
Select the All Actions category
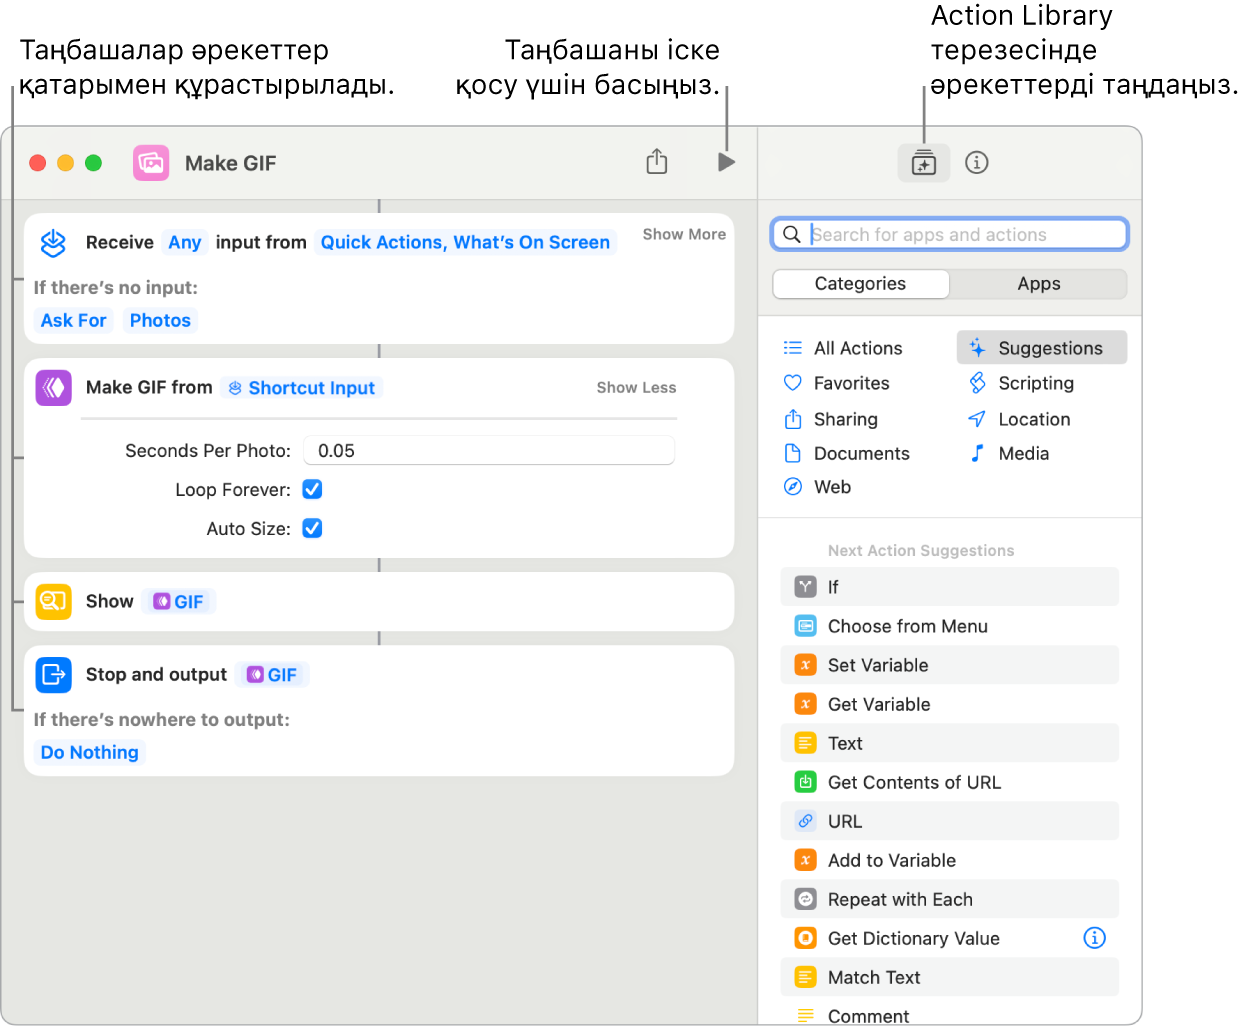click(843, 348)
